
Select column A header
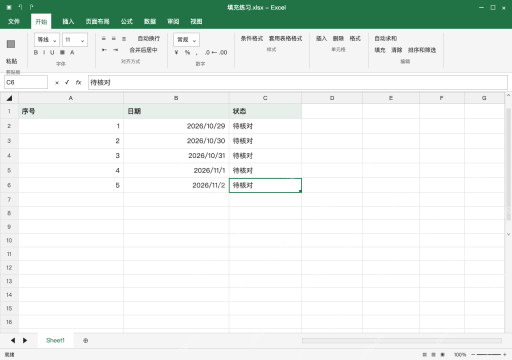pyautogui.click(x=71, y=98)
